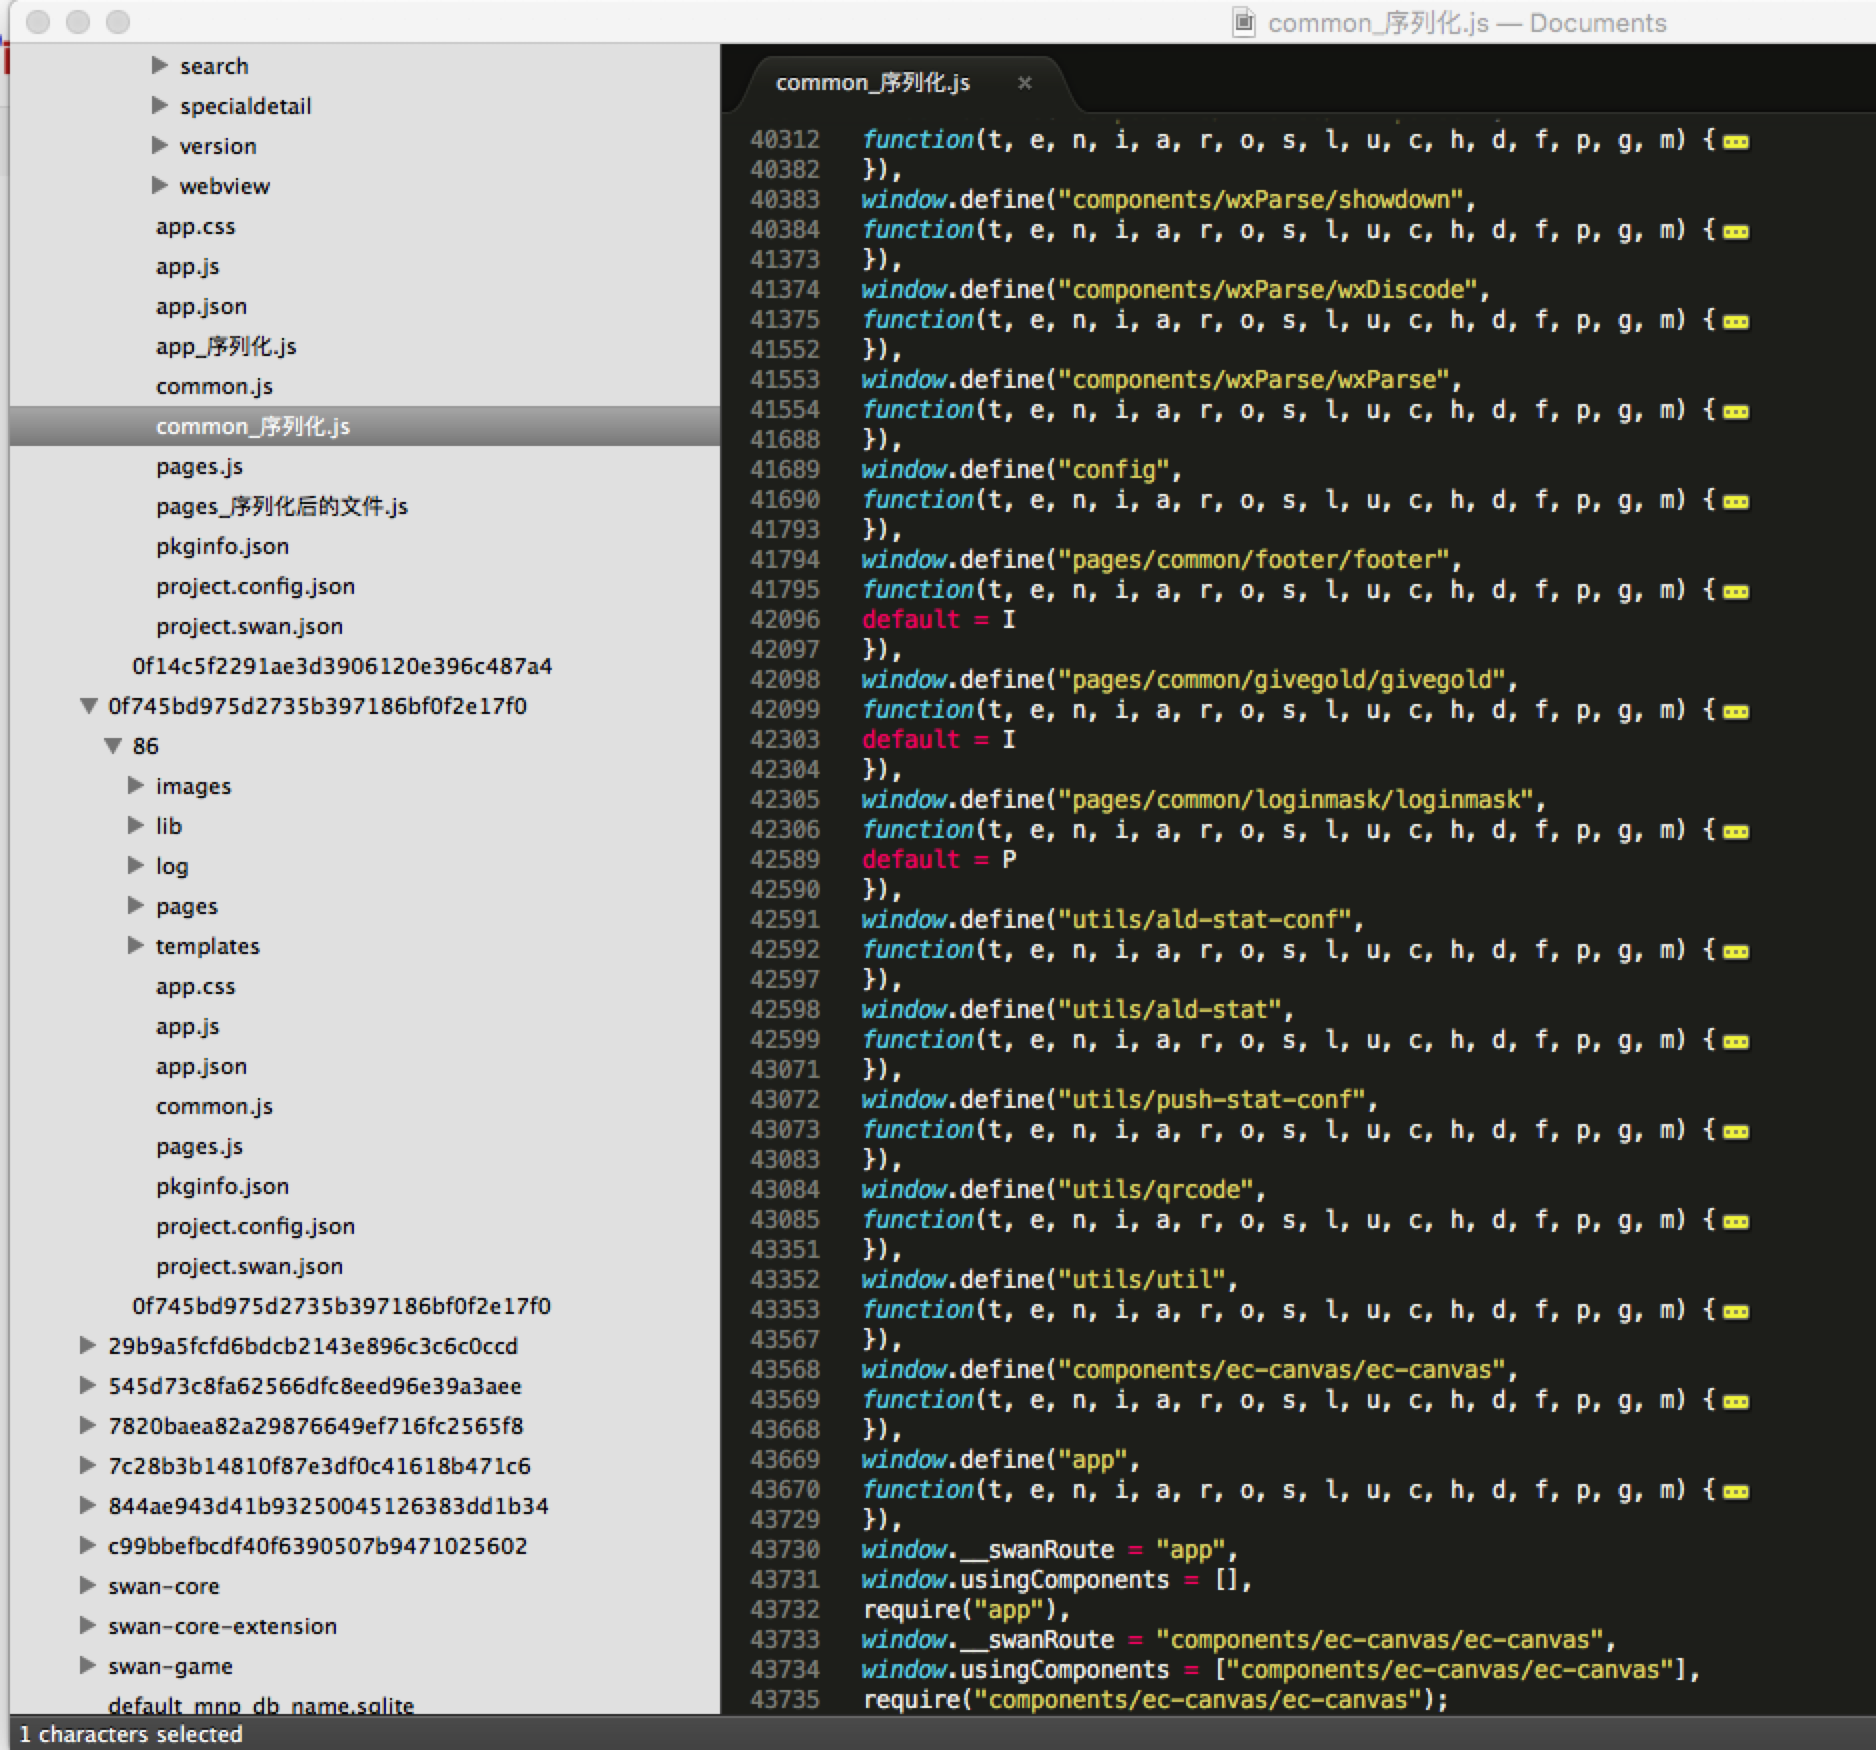Click the document proxy icon in title bar
This screenshot has height=1750, width=1876.
pyautogui.click(x=1243, y=22)
